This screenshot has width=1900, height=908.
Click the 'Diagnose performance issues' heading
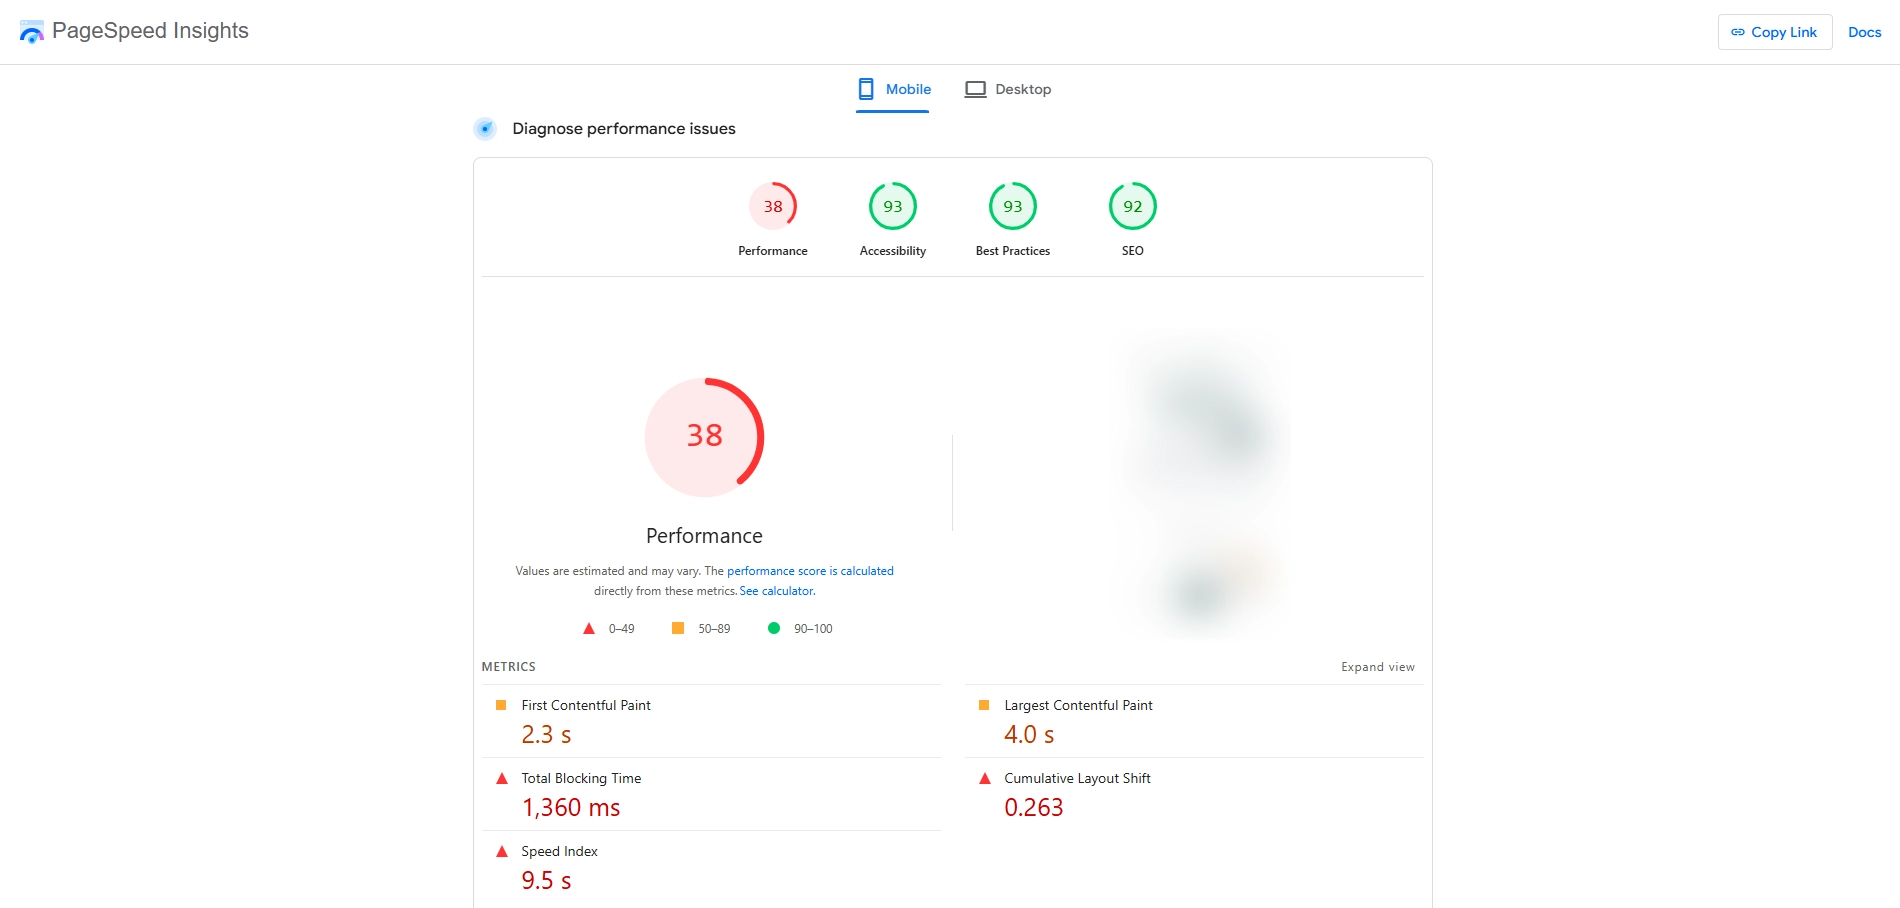click(624, 128)
